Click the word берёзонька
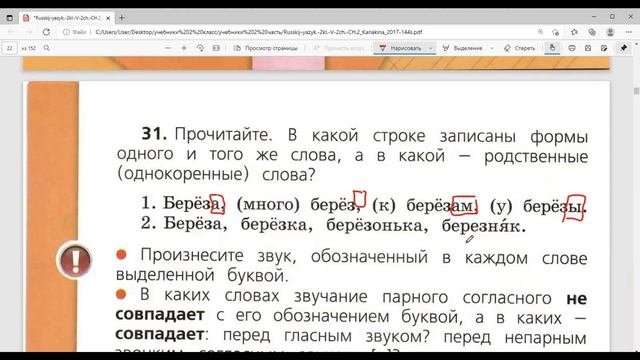640x360 pixels. tap(377, 225)
